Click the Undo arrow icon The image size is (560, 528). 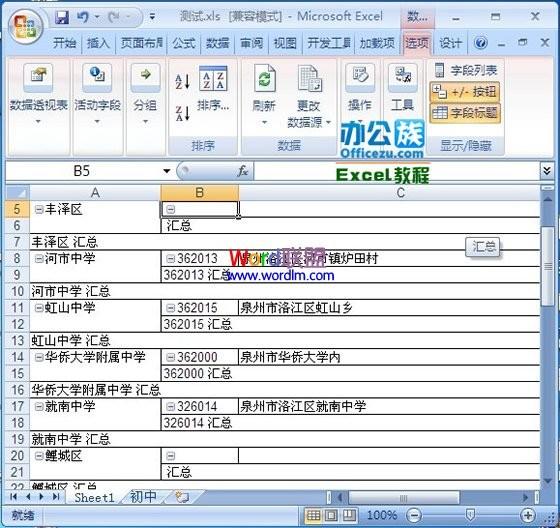(82, 17)
